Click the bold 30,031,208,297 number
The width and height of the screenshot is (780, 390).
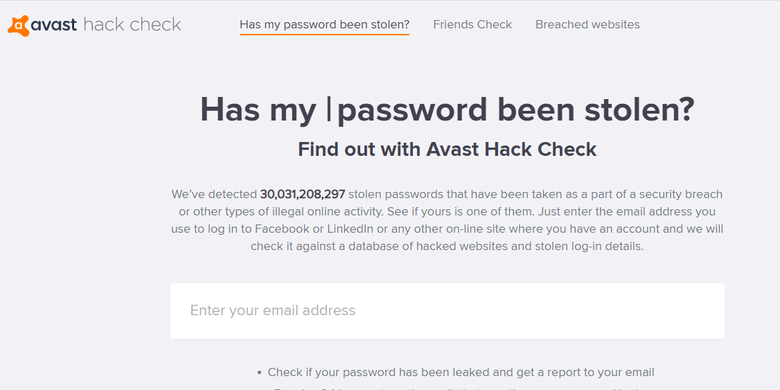pos(302,194)
